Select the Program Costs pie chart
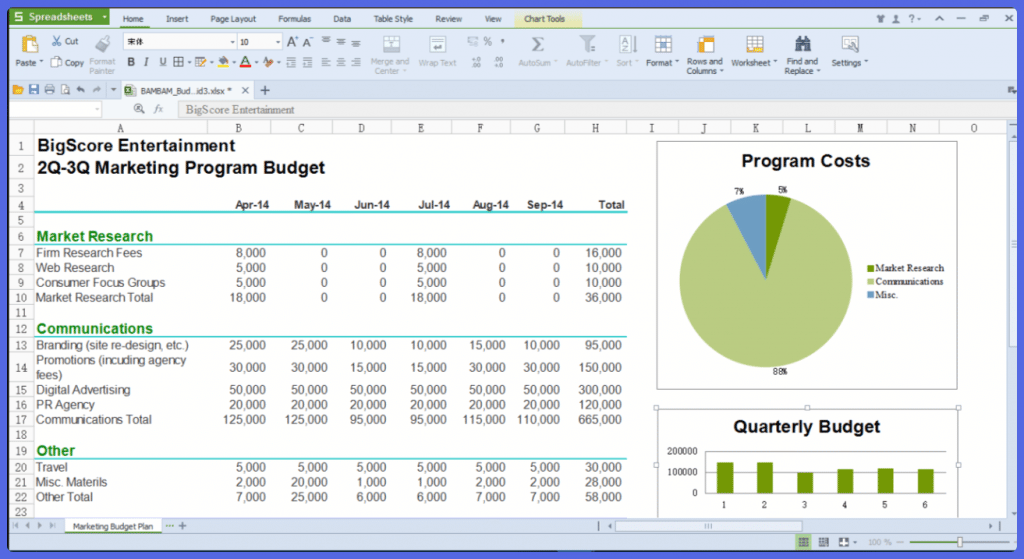Viewport: 1024px width, 559px height. pos(807,265)
